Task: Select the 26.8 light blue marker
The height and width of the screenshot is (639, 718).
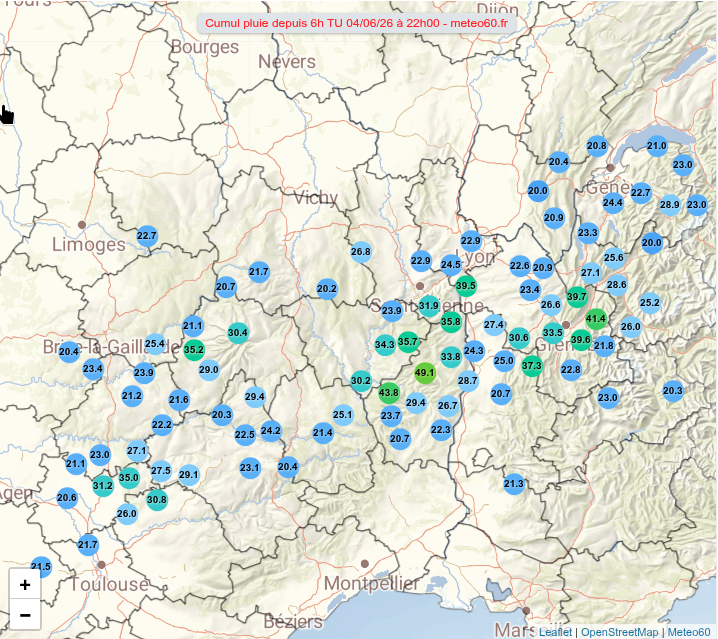Action: tap(361, 252)
